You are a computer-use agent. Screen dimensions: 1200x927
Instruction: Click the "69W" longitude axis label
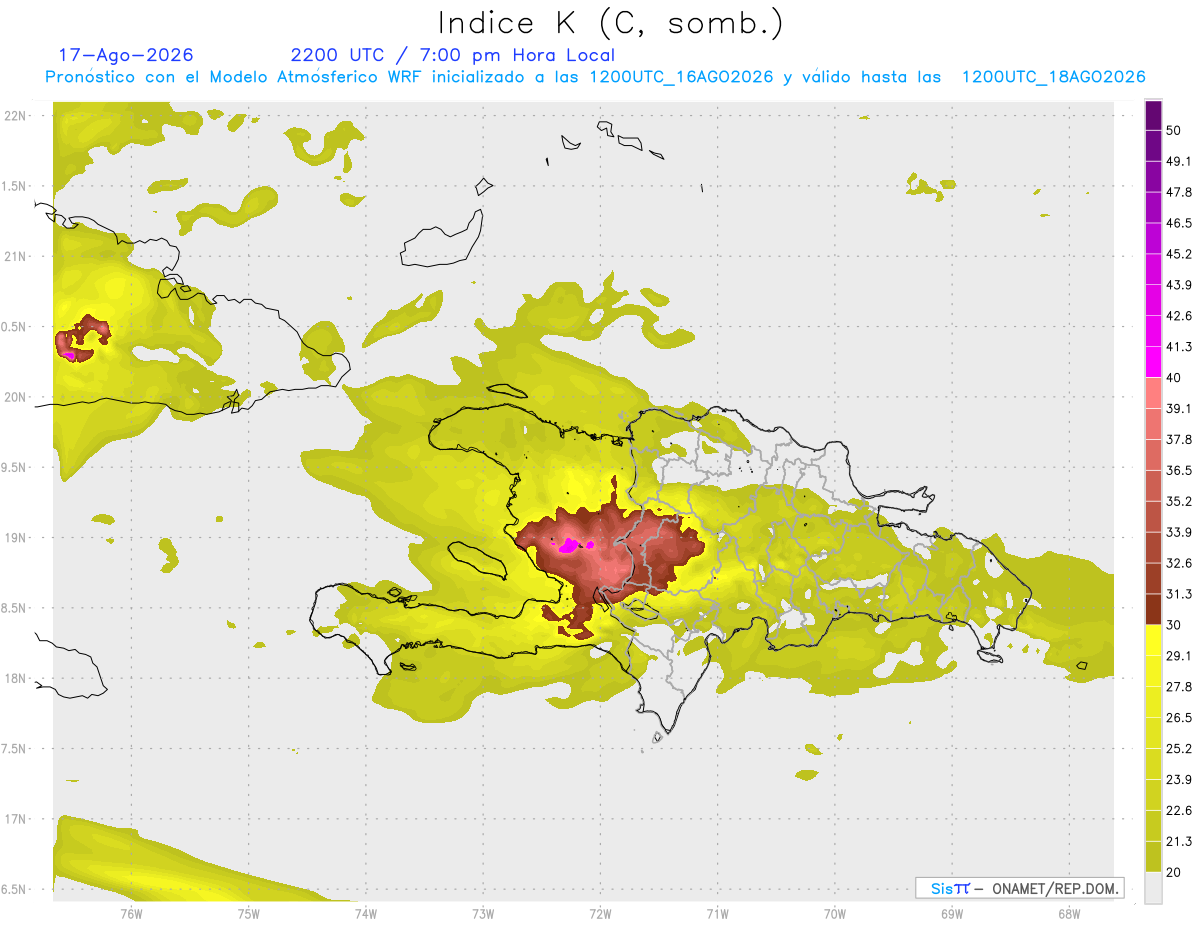coord(951,914)
